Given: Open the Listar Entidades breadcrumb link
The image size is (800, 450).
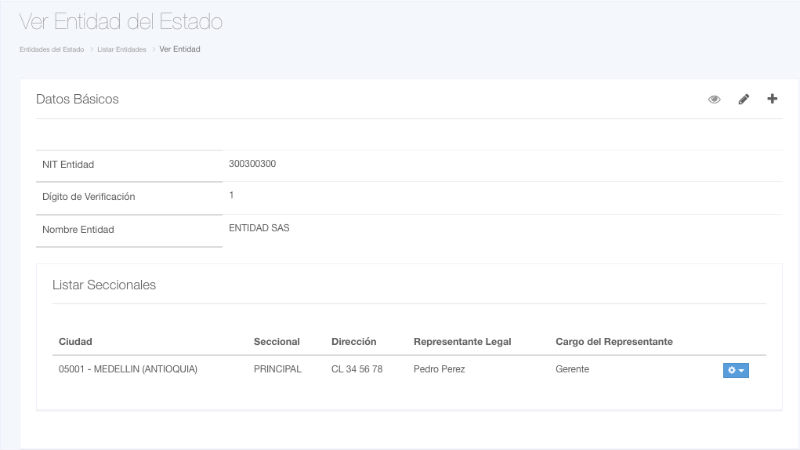Looking at the screenshot, I should 122,49.
